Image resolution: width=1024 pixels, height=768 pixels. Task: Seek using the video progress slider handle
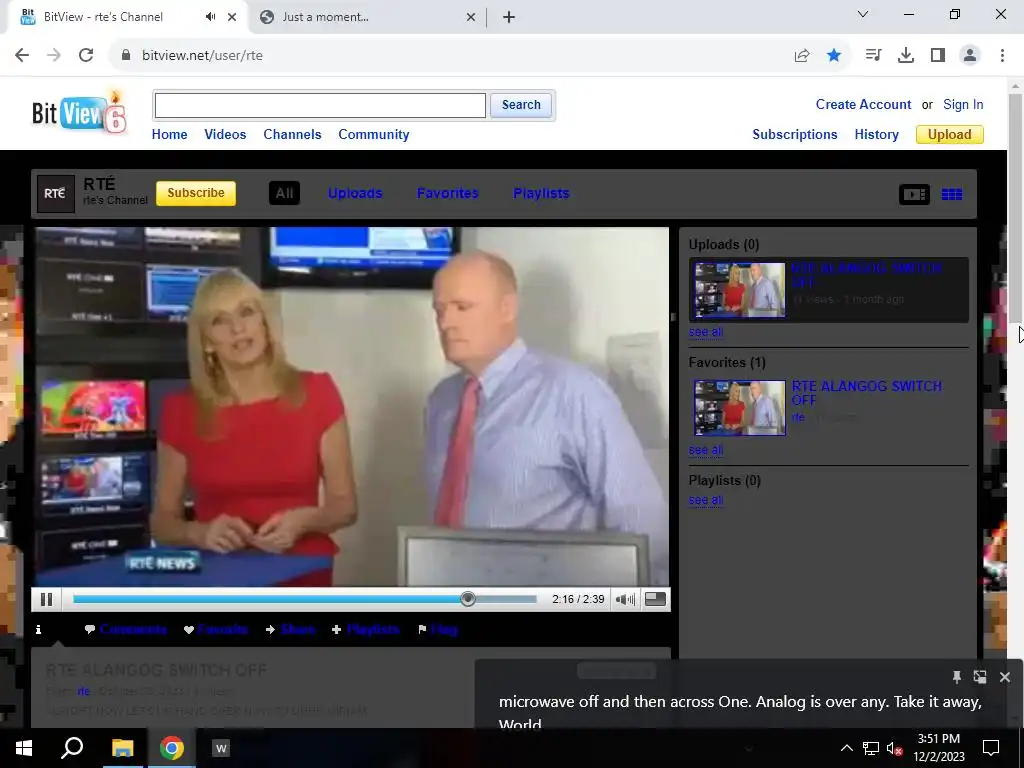(x=468, y=599)
